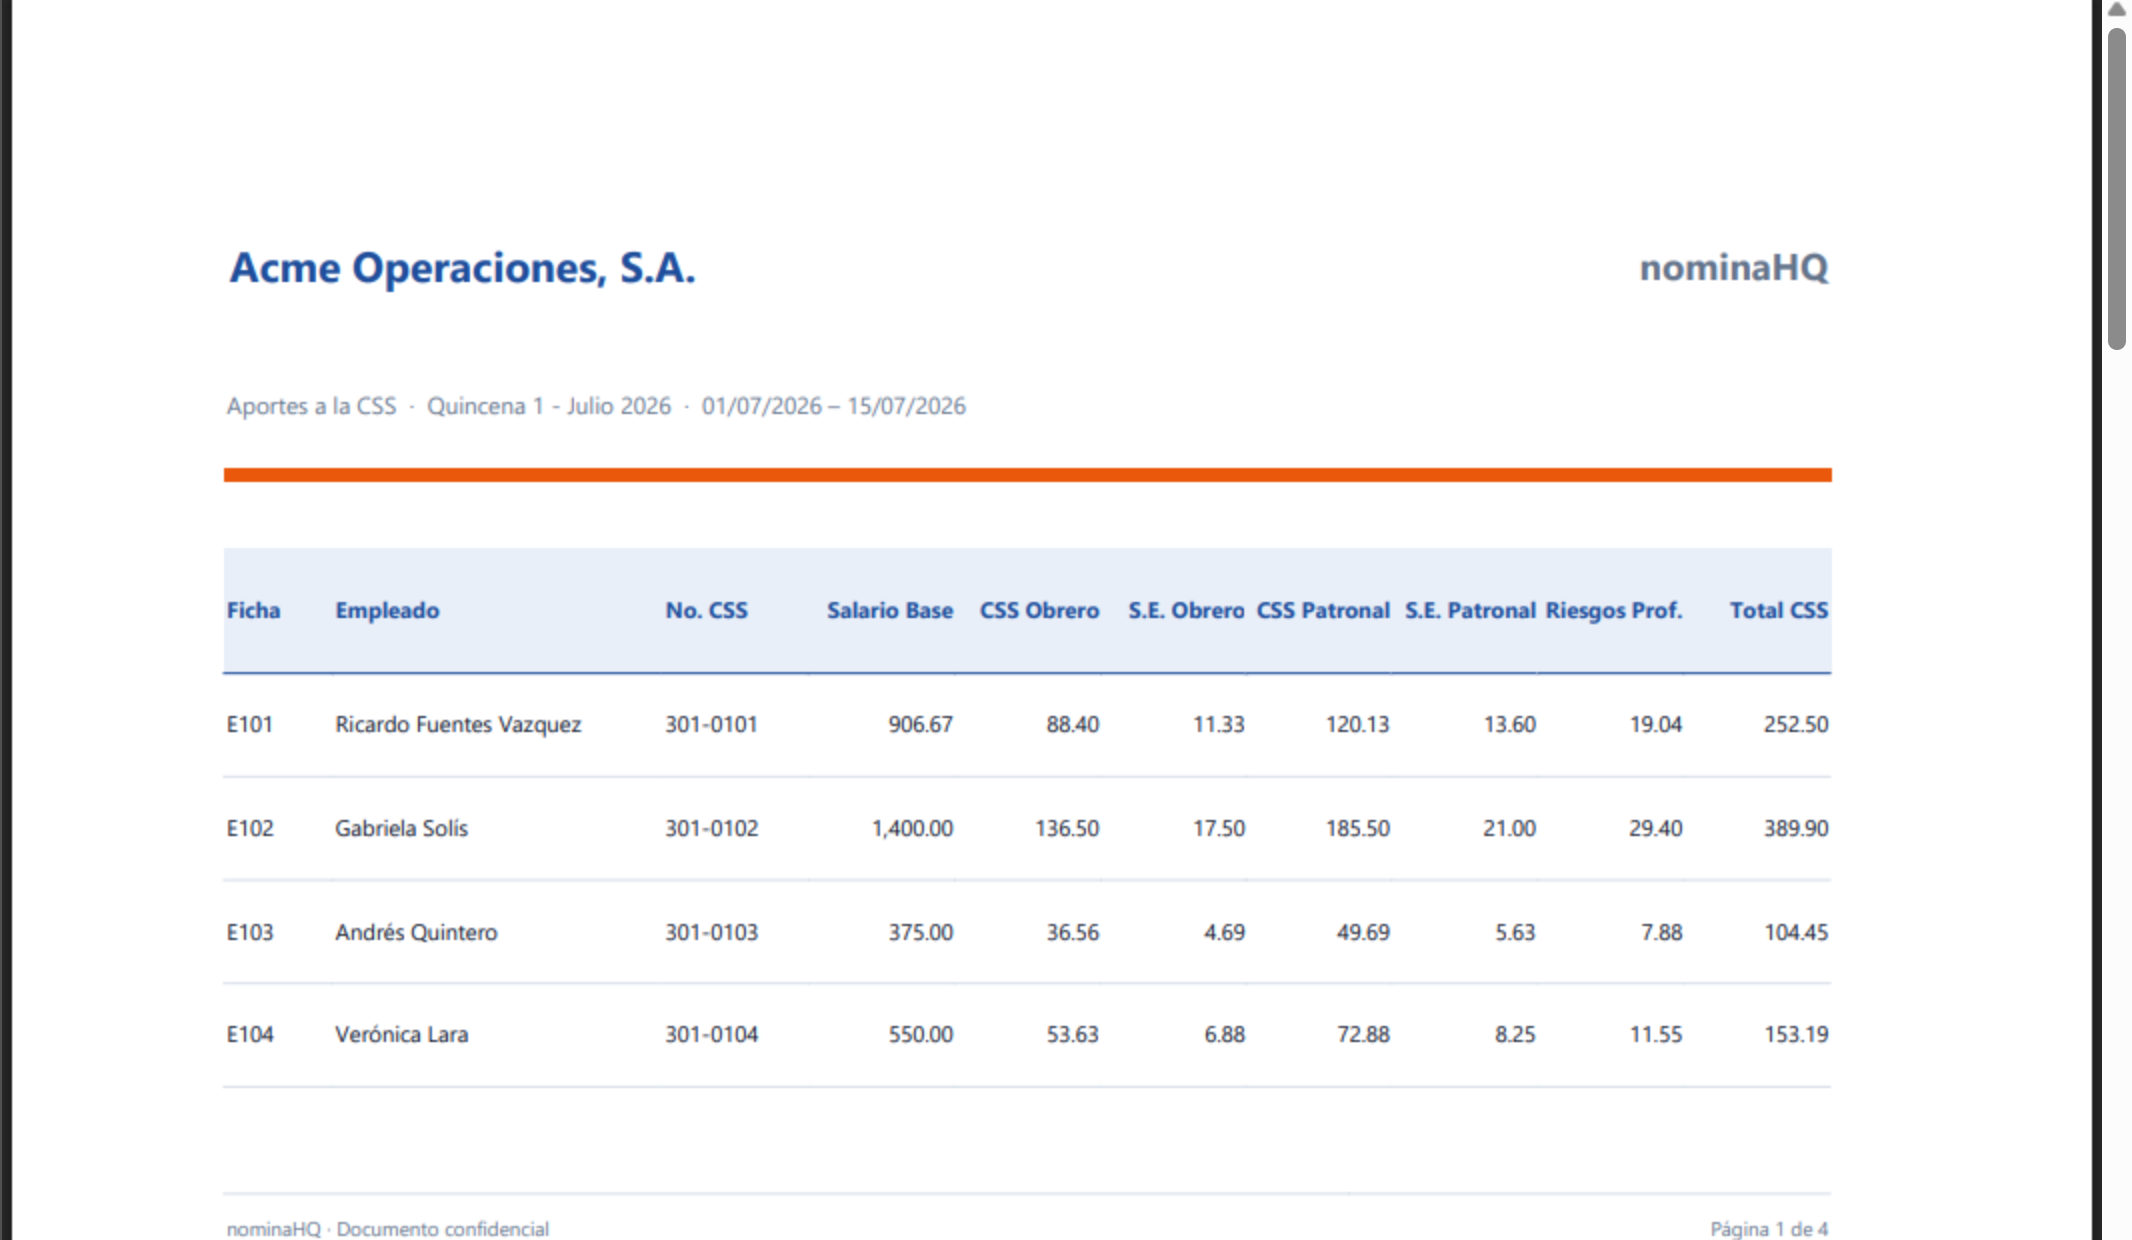The image size is (2132, 1240).
Task: Click CSS number 301-0104
Action: click(711, 1034)
